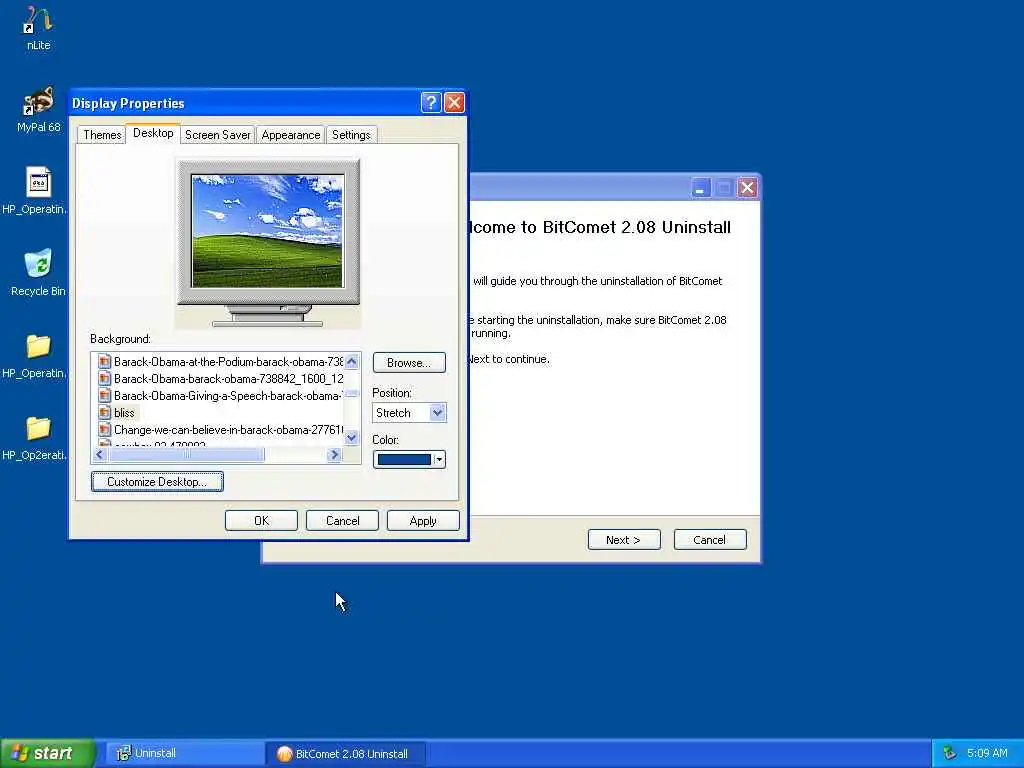The width and height of the screenshot is (1024, 768).
Task: Select the HP_Operatin folder icon
Action: click(x=39, y=346)
